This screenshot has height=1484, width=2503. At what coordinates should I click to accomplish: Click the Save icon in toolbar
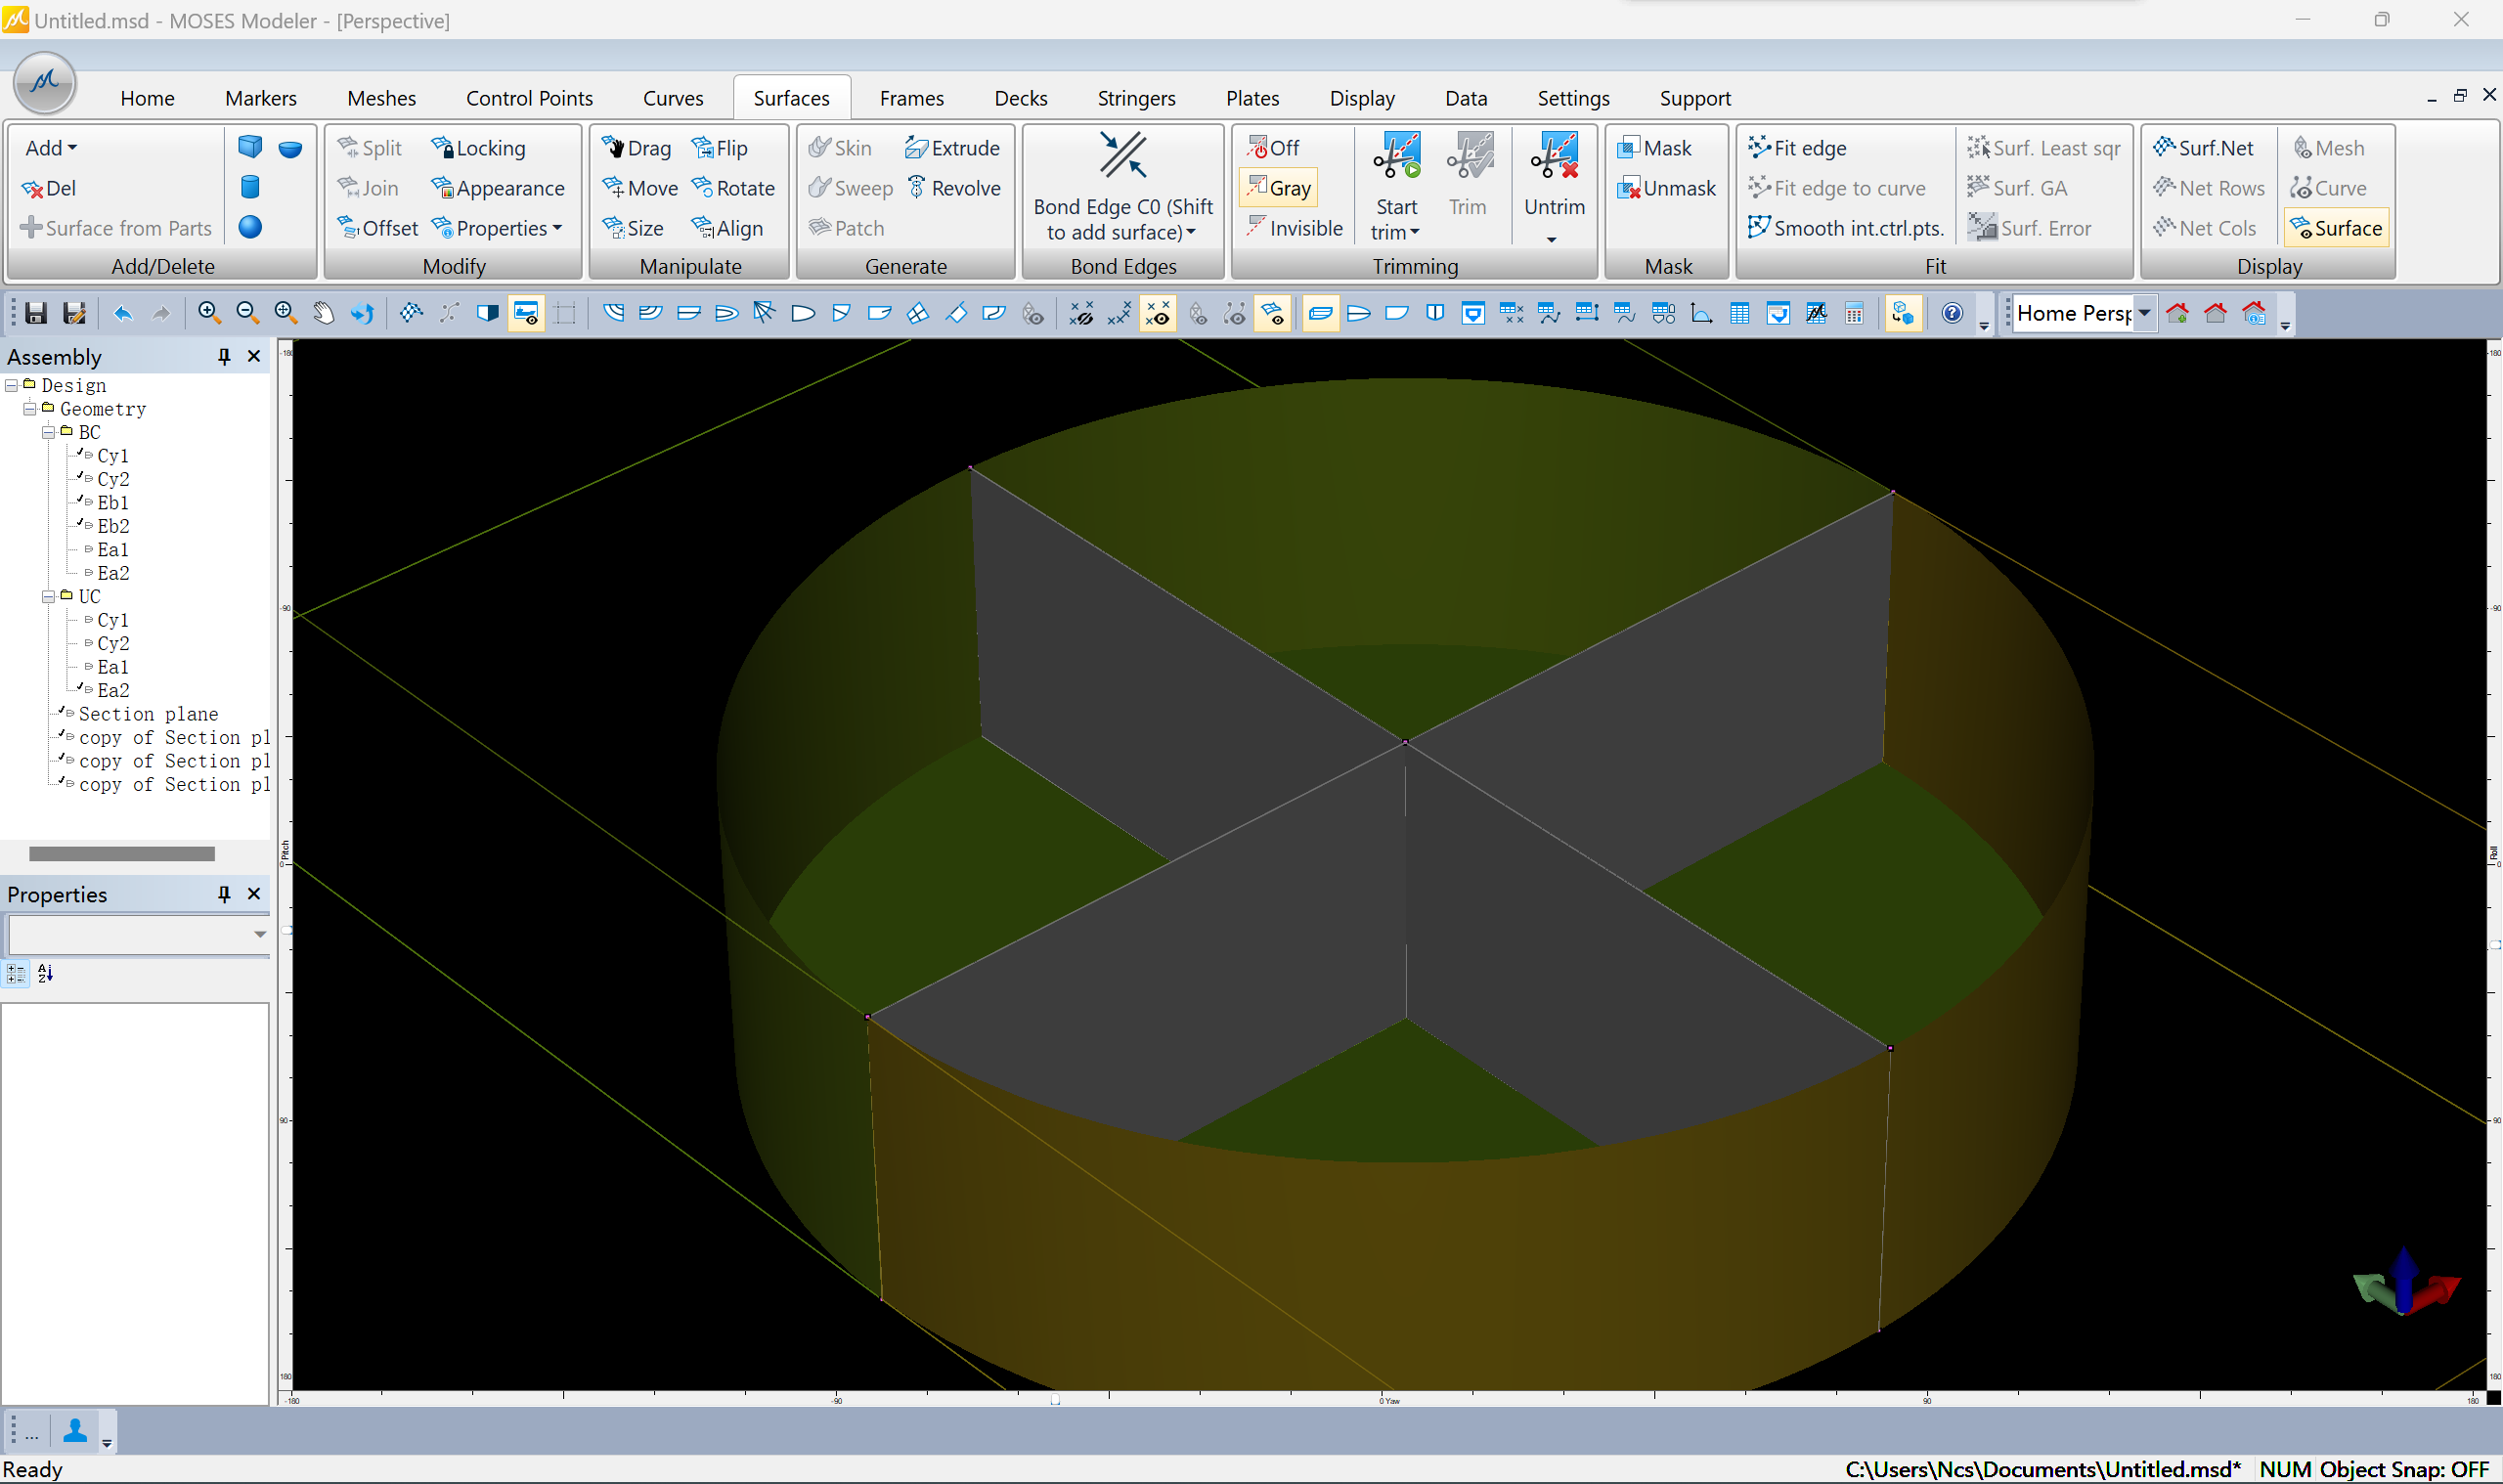[36, 314]
